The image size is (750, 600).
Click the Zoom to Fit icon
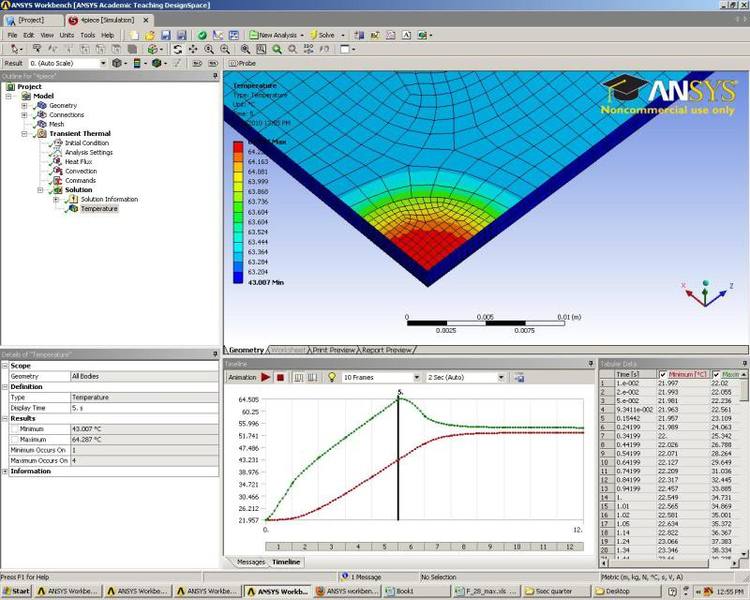245,49
